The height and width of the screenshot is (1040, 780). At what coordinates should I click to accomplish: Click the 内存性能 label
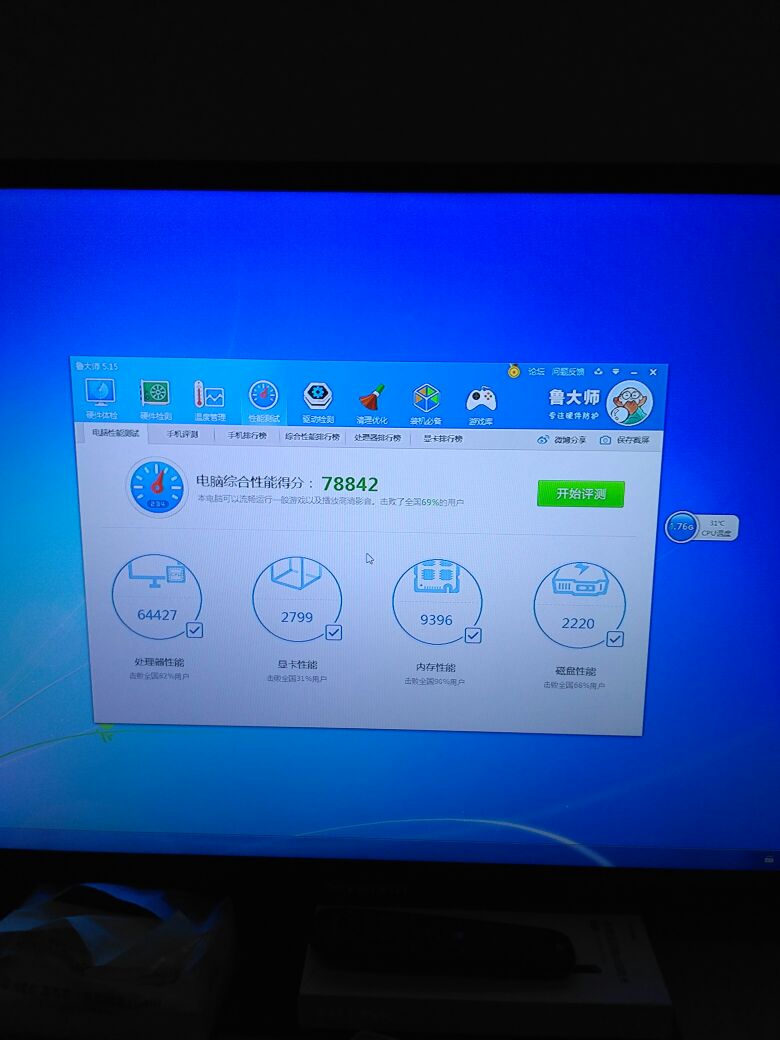(x=435, y=667)
